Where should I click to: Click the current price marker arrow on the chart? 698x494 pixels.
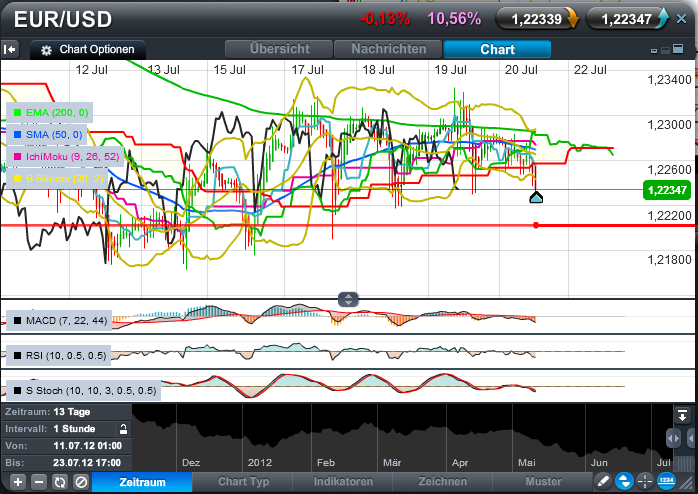pyautogui.click(x=536, y=197)
